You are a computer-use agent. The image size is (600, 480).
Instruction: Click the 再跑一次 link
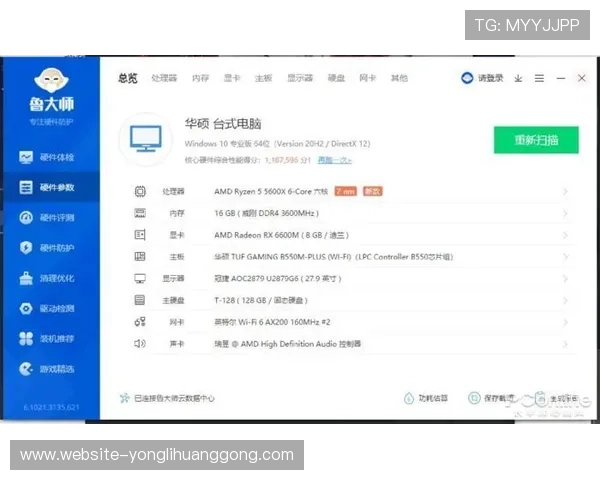pos(335,160)
